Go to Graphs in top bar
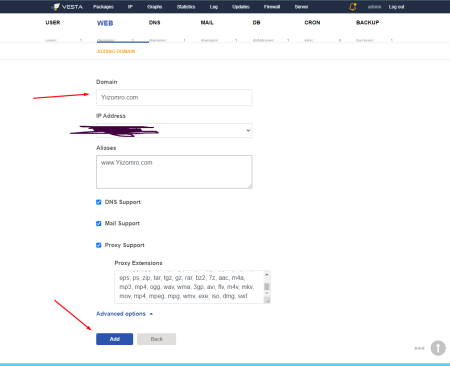 (x=154, y=7)
